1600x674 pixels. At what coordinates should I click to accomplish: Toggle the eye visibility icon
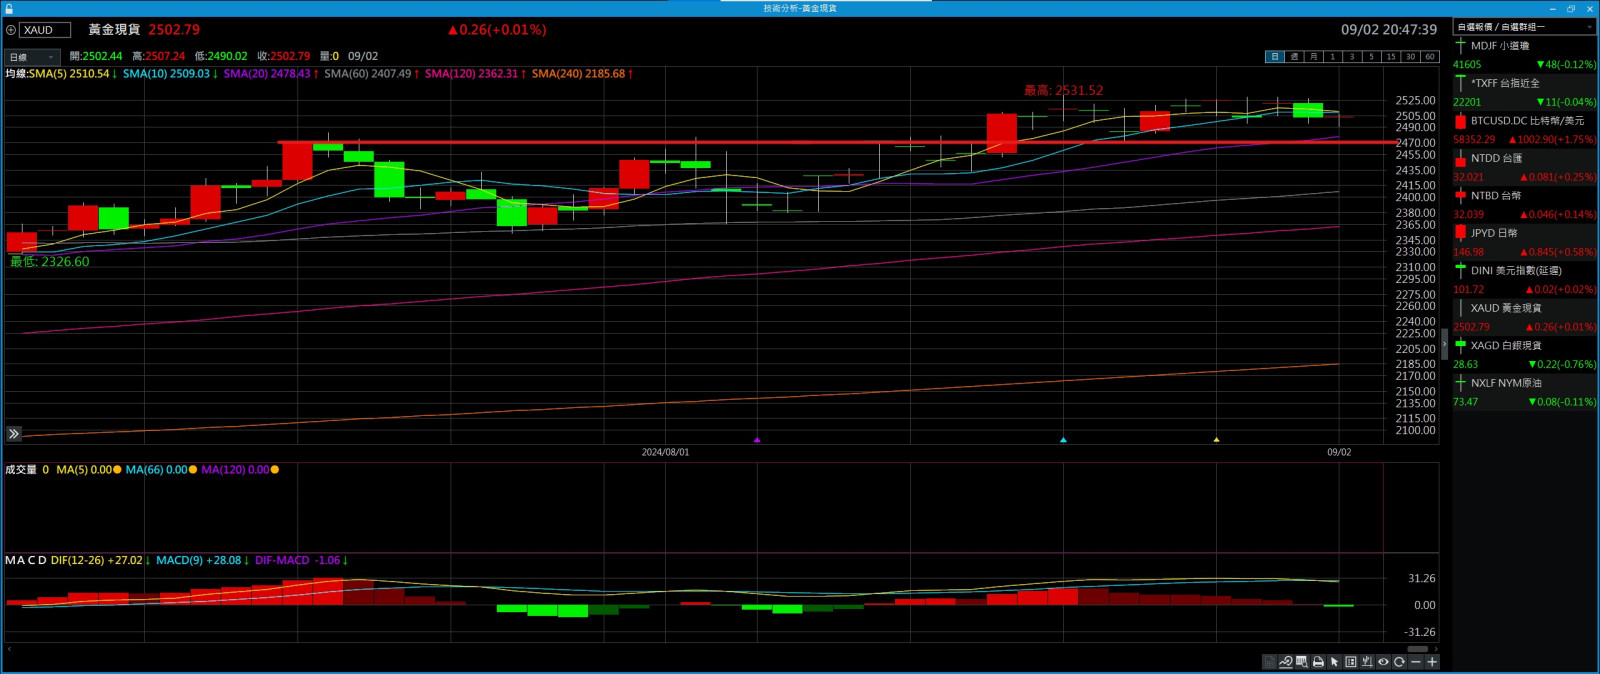pos(1383,662)
